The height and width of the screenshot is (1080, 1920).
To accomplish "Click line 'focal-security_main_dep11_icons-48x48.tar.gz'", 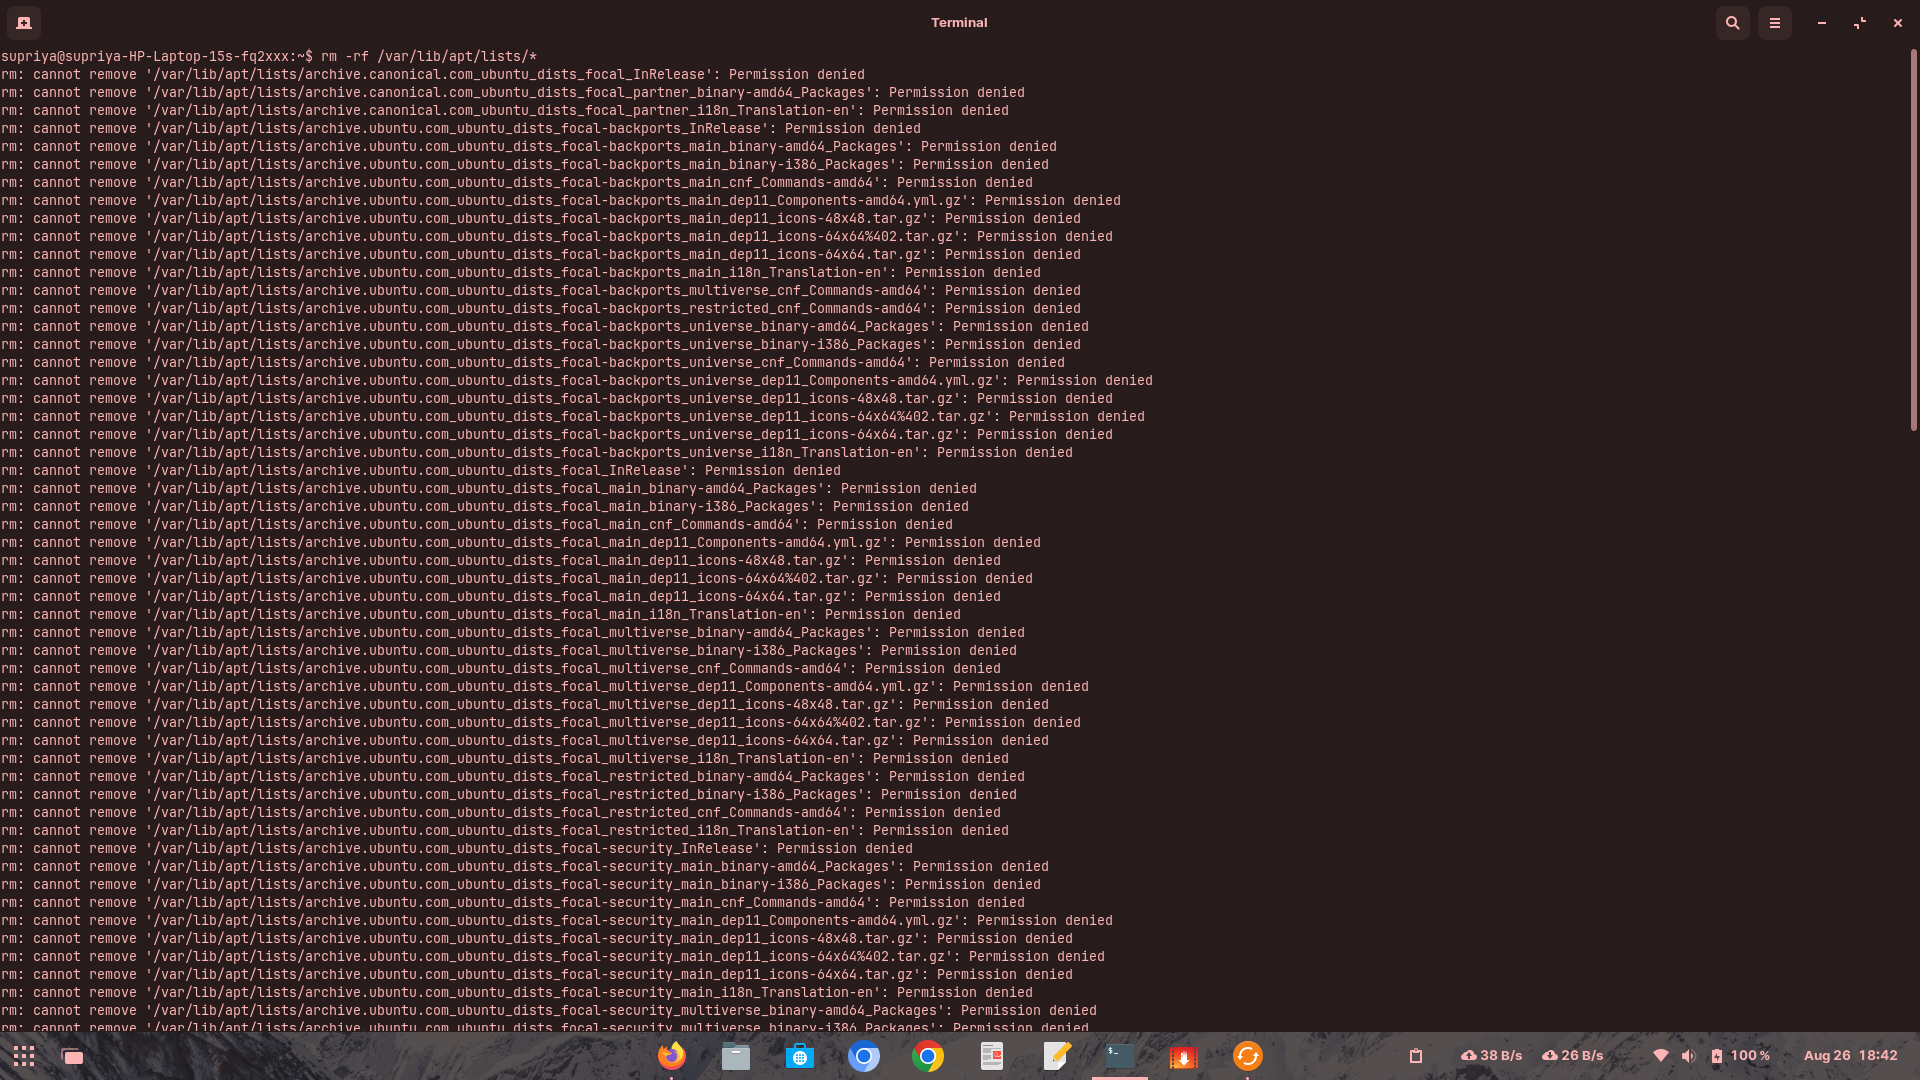I will point(537,938).
